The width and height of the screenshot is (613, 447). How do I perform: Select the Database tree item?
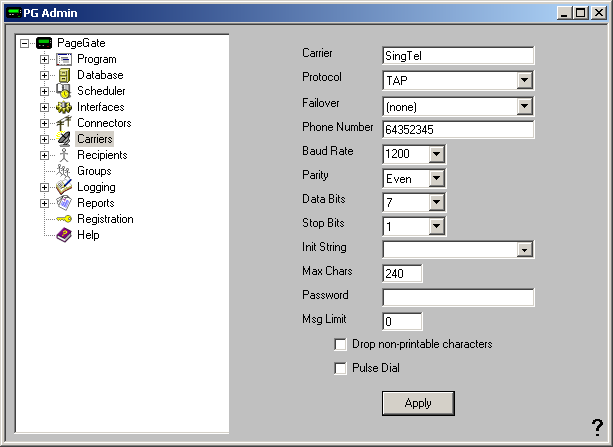100,75
